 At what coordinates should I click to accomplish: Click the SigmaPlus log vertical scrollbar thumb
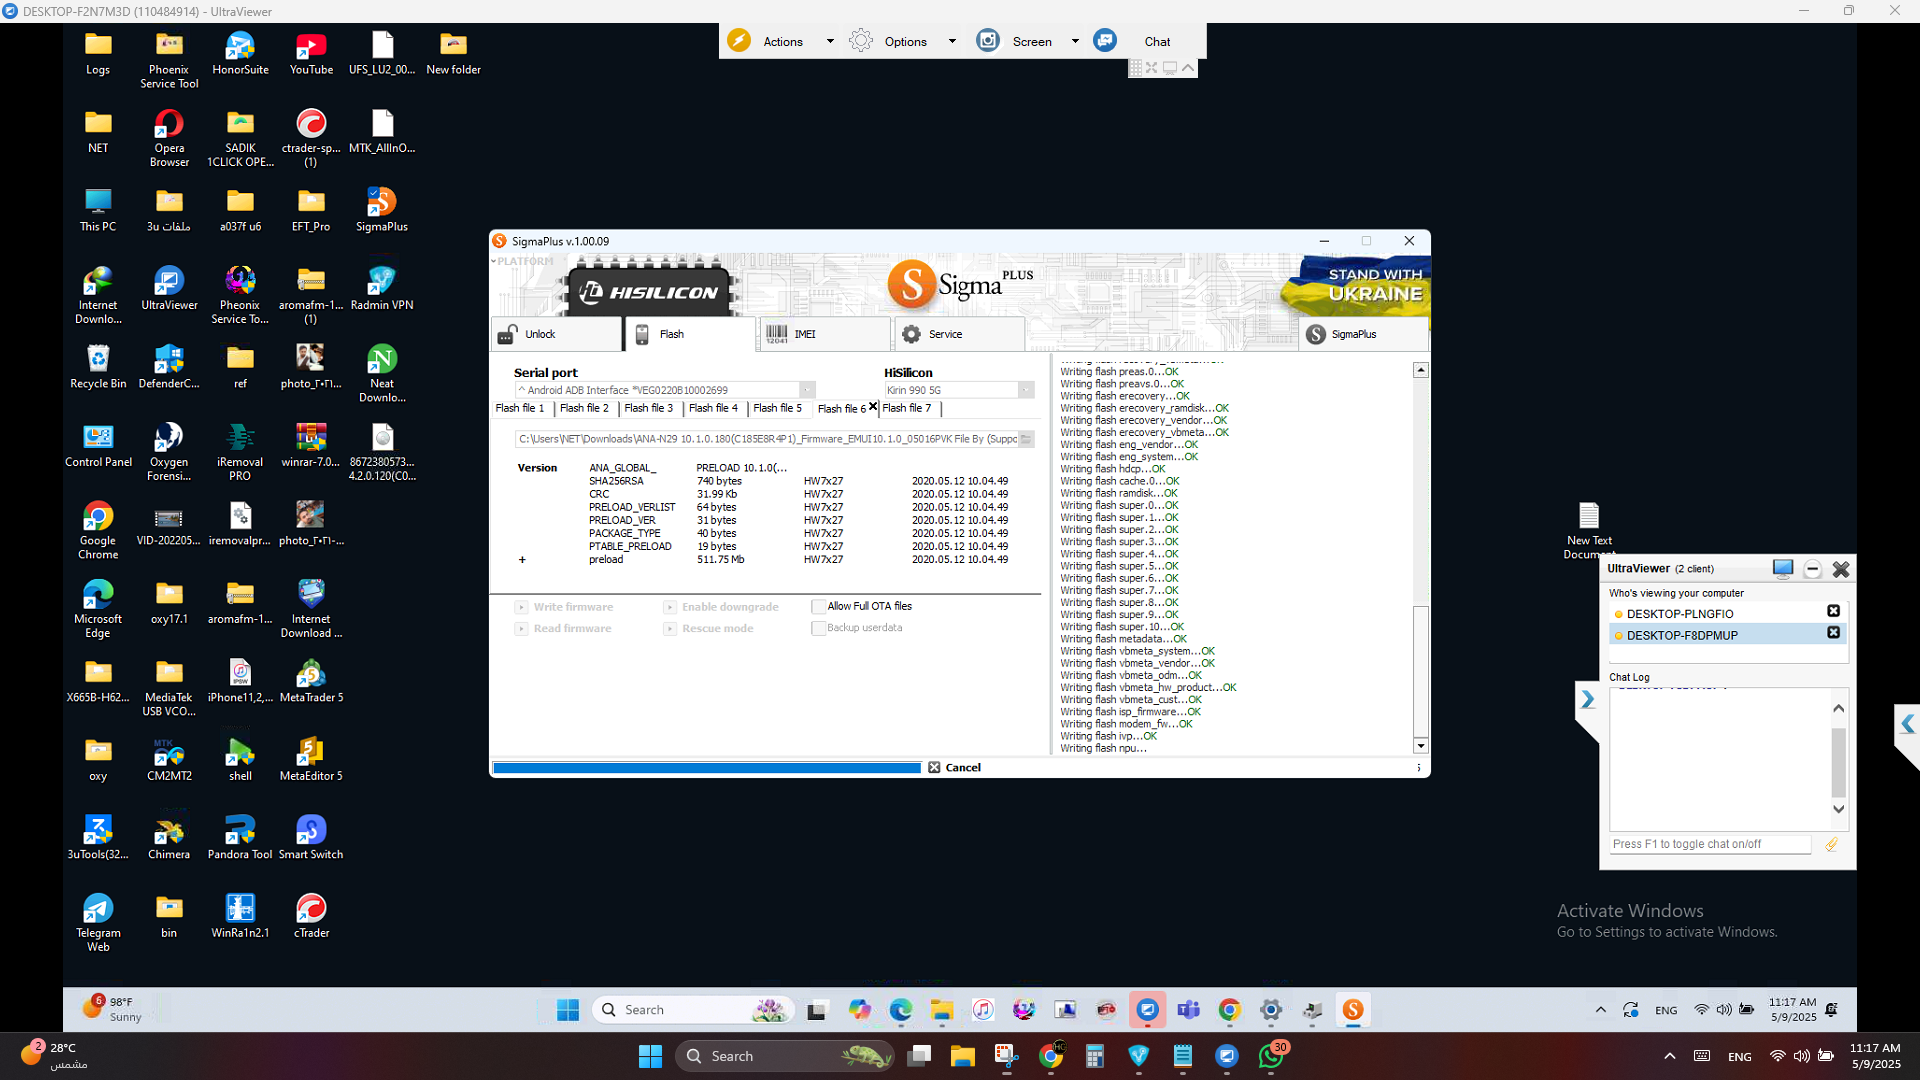click(1421, 670)
